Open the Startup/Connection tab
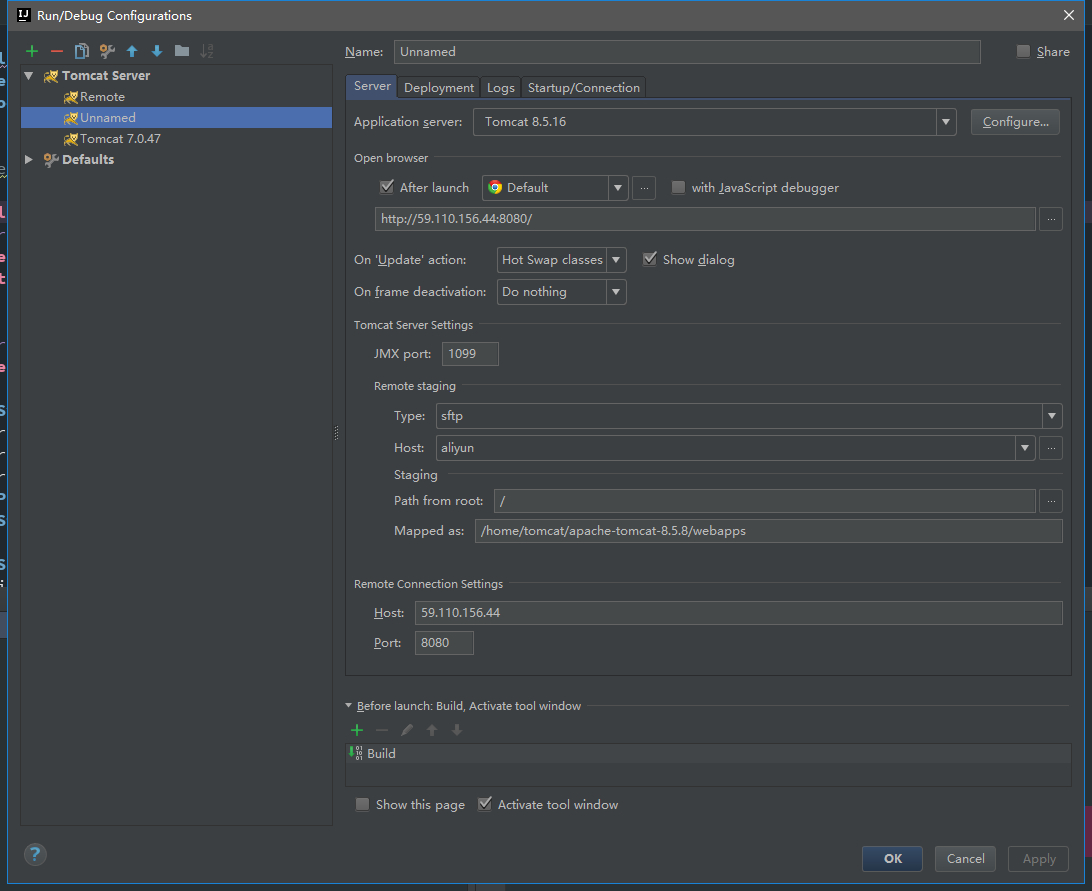Viewport: 1092px width, 891px height. click(583, 88)
